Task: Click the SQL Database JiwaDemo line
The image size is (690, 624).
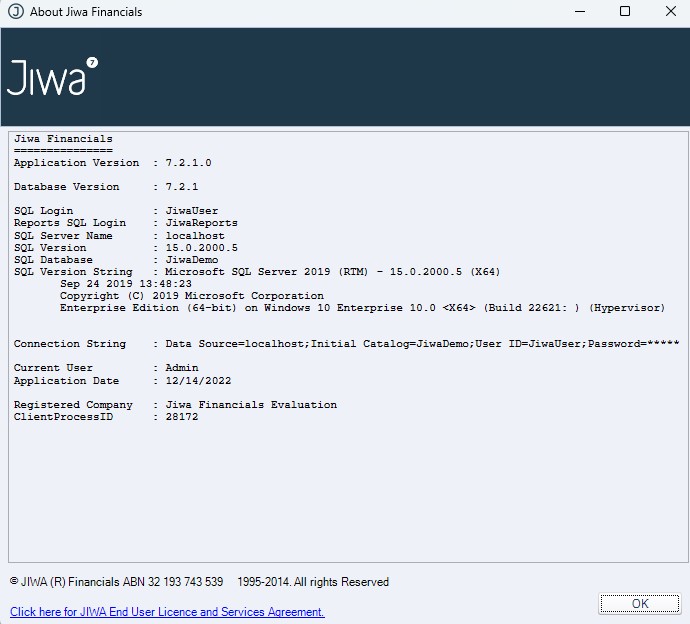Action: tap(115, 260)
